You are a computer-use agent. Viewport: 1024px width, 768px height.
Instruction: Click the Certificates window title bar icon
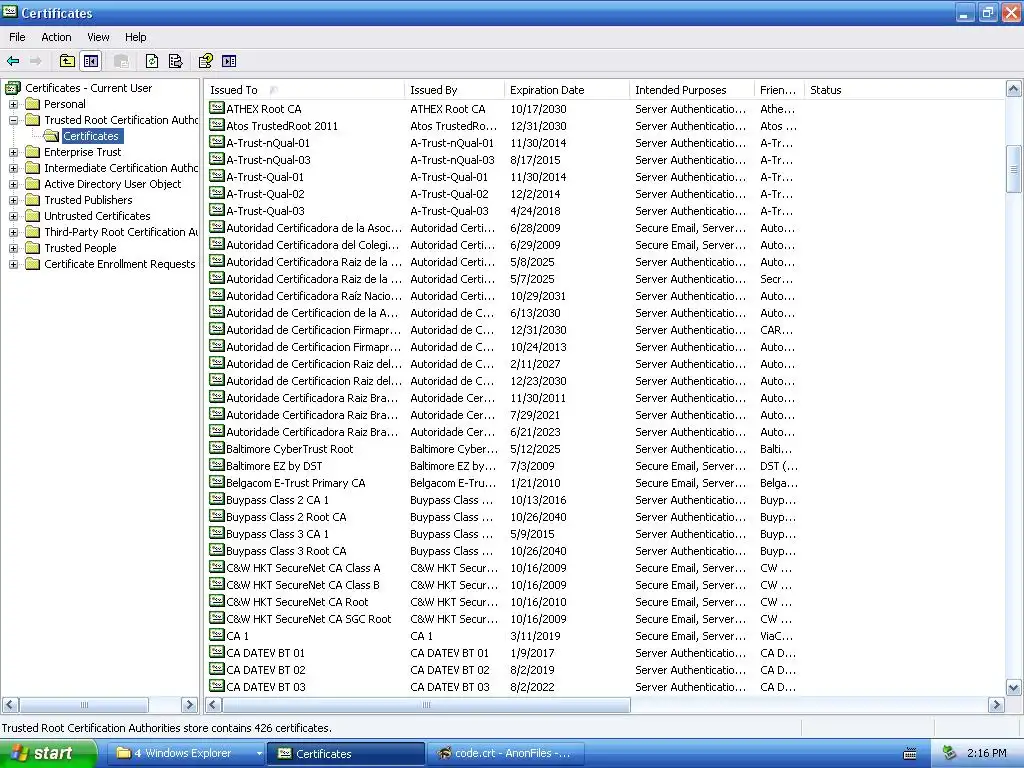coord(10,12)
